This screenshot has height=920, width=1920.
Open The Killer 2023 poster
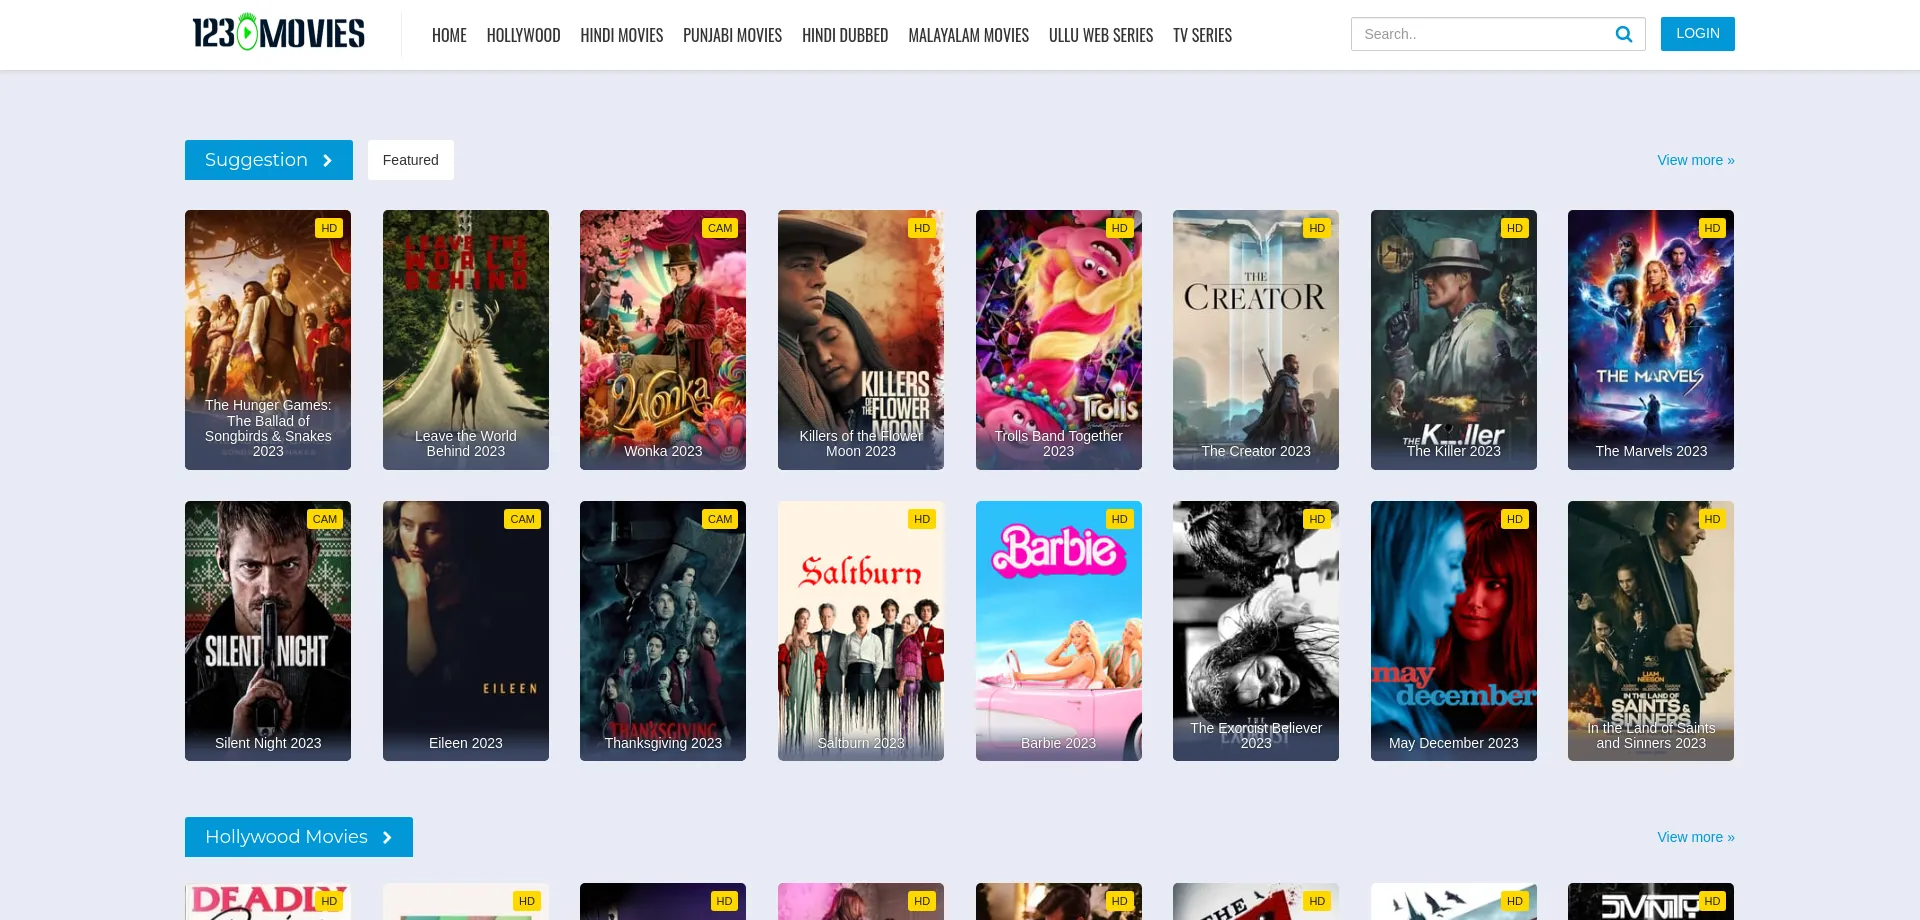[1454, 340]
